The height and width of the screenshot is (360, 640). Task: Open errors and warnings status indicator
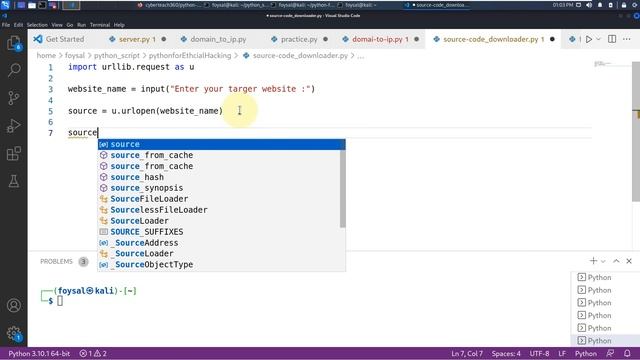coord(93,353)
